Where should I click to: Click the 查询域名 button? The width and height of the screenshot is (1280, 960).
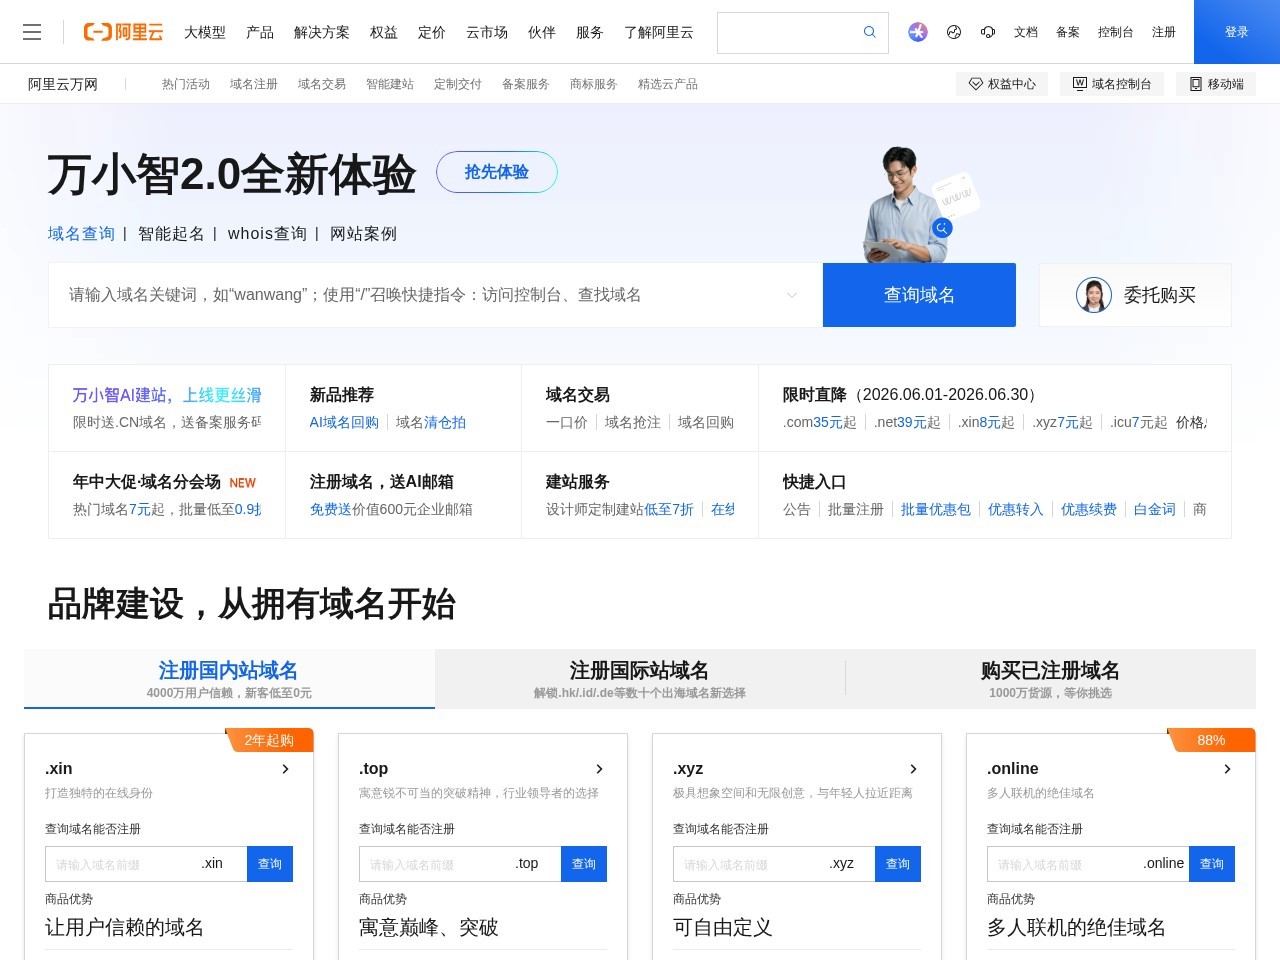pyautogui.click(x=919, y=295)
